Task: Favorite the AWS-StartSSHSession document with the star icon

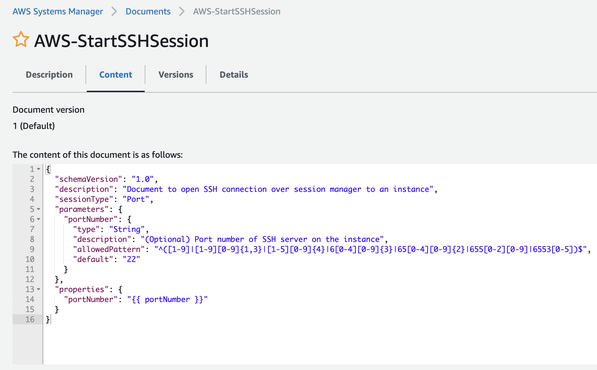Action: point(21,40)
